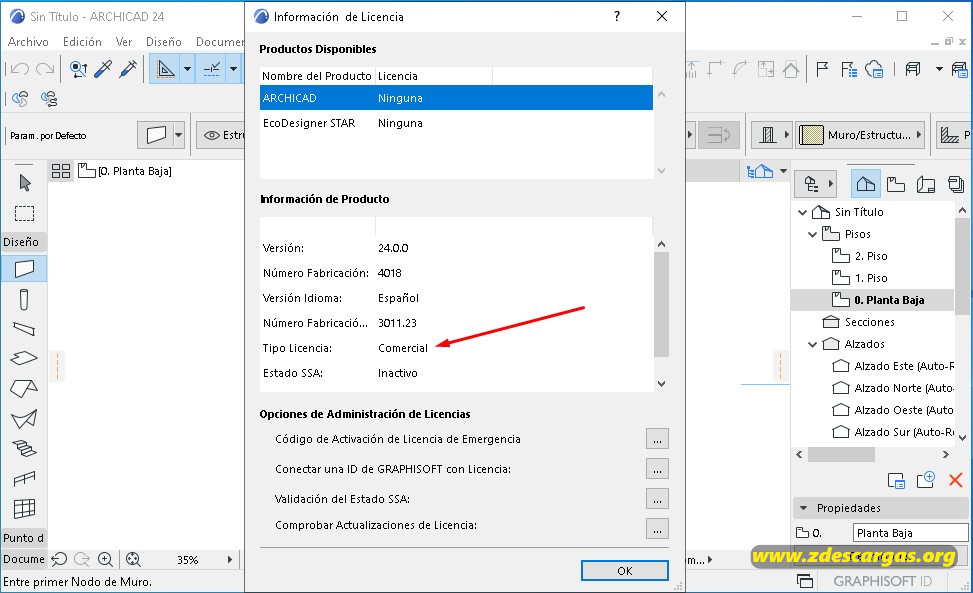Image resolution: width=973 pixels, height=593 pixels.
Task: Choose the Beam tool
Action: point(24,329)
